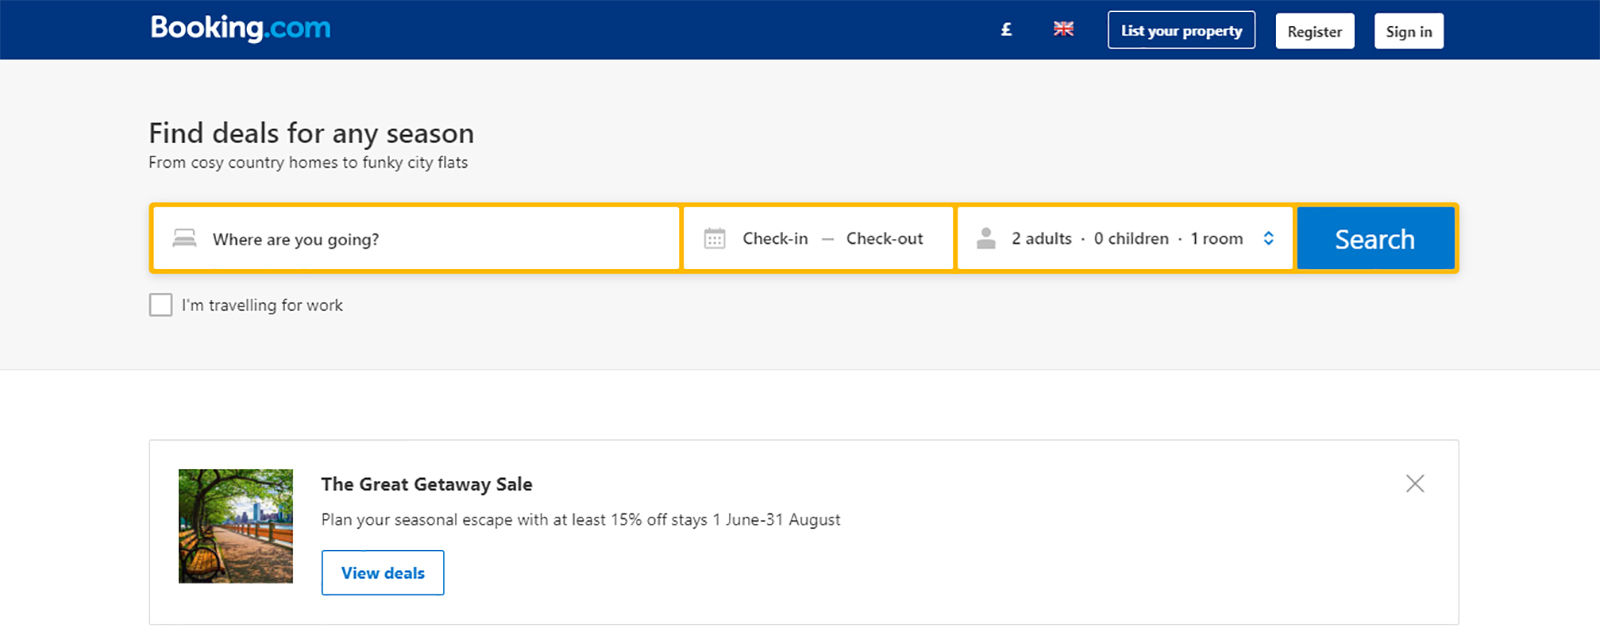Change currency using the pound symbol

[x=1006, y=30]
